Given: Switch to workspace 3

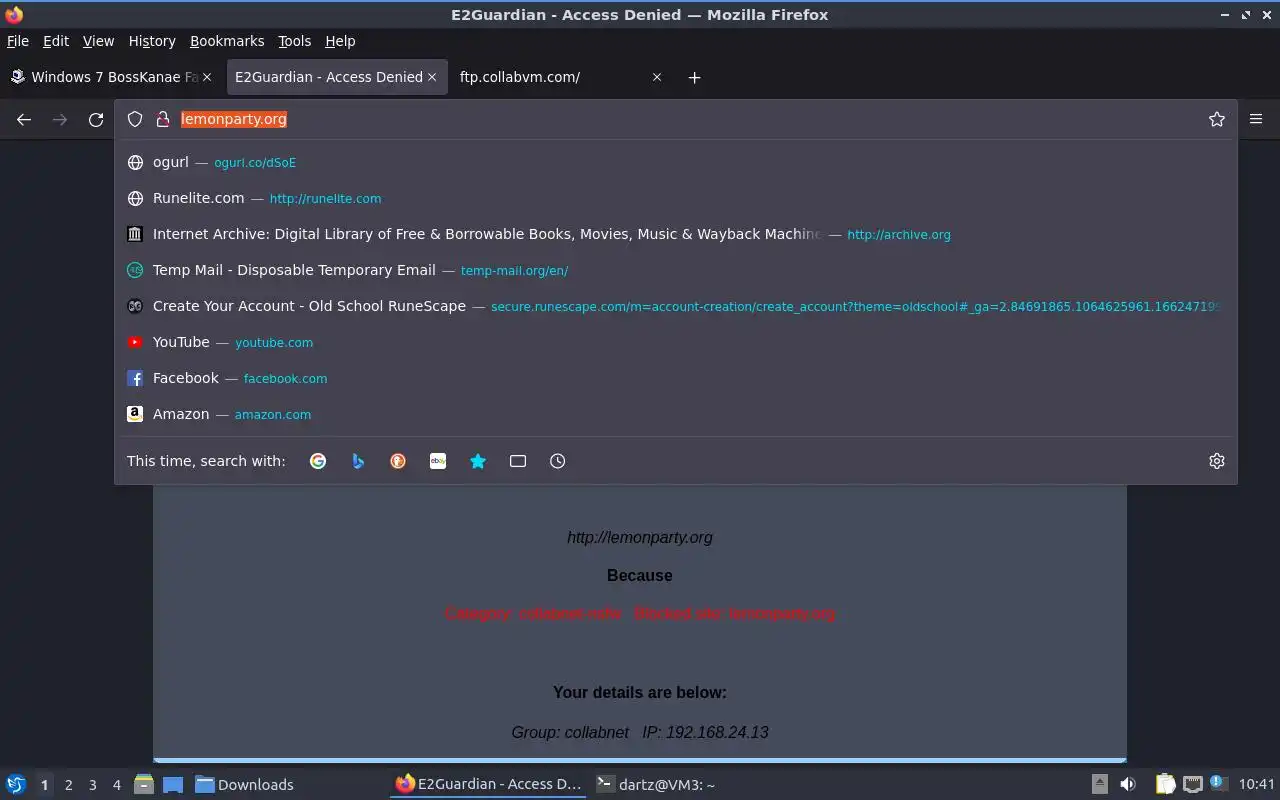Looking at the screenshot, I should click(92, 785).
